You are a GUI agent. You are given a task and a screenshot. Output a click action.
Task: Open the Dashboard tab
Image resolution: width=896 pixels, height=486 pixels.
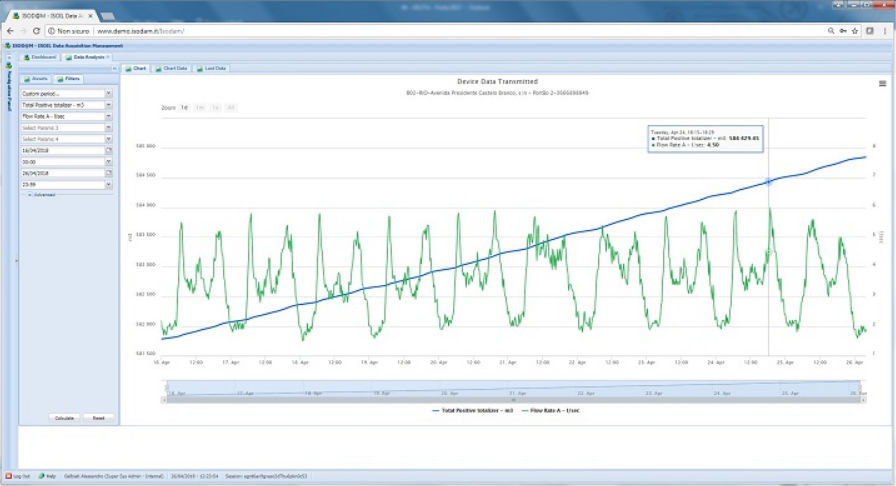(40, 57)
